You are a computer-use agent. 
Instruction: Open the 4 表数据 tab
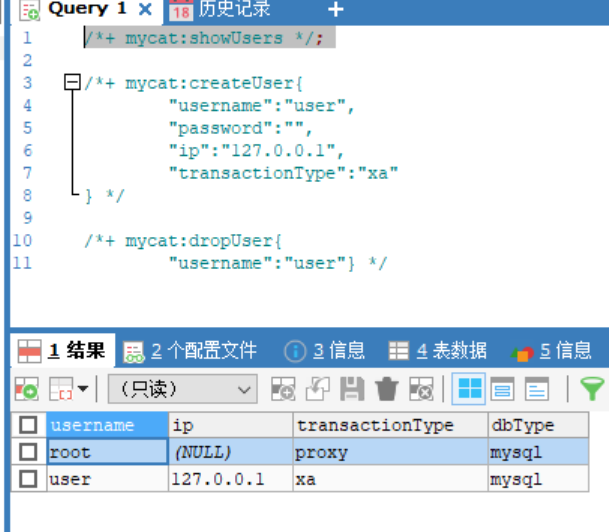(x=437, y=351)
